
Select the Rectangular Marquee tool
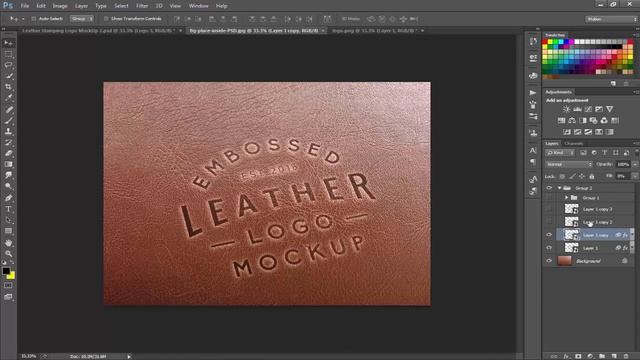[8, 54]
